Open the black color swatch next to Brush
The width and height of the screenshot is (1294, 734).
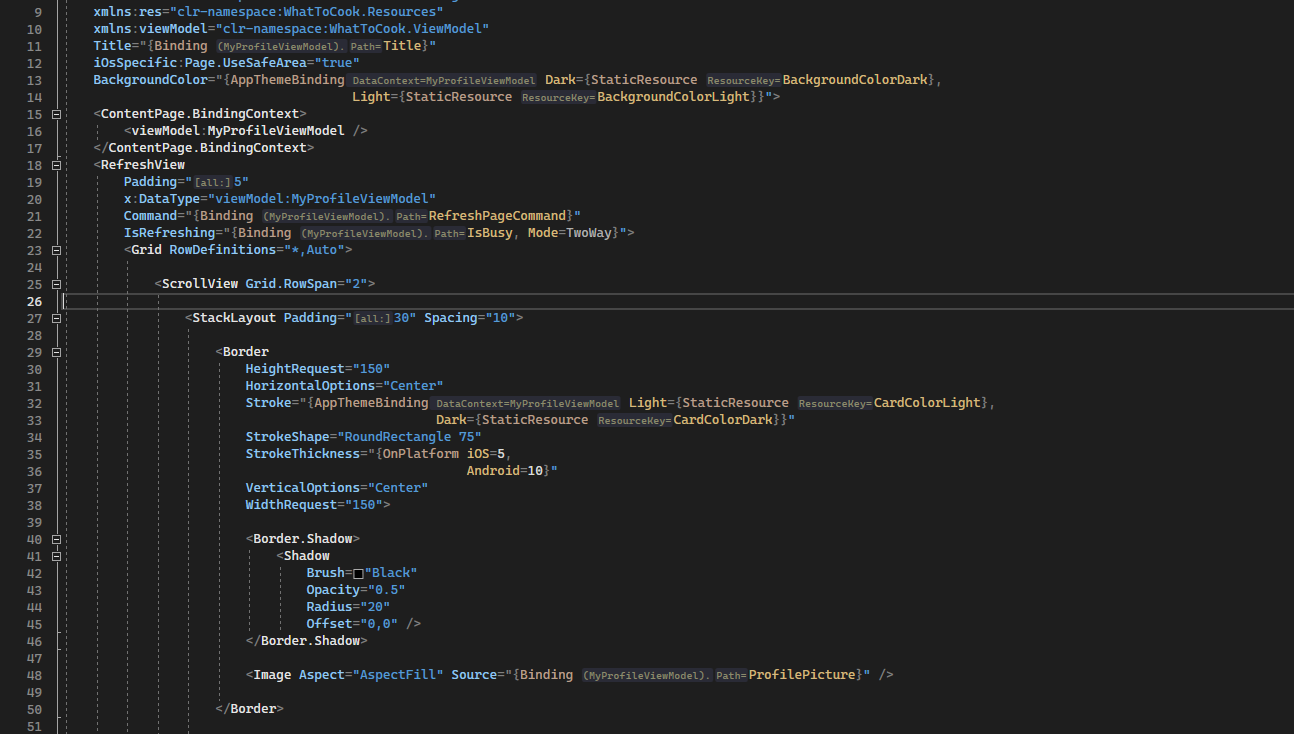pyautogui.click(x=356, y=572)
